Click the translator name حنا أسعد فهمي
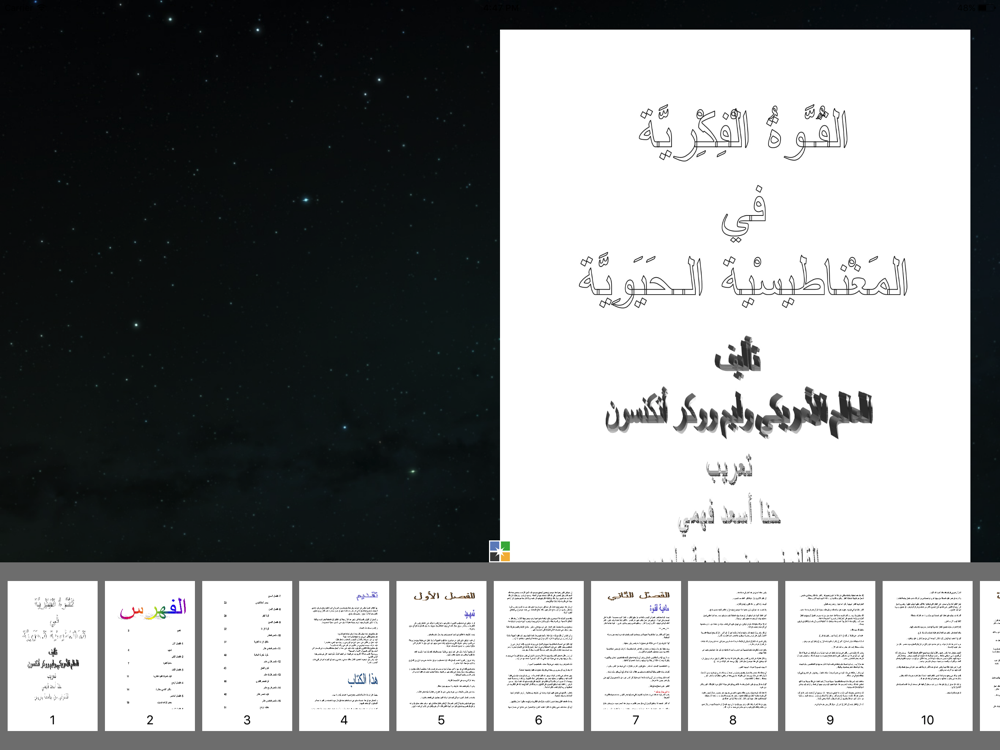The width and height of the screenshot is (1000, 750). click(736, 517)
